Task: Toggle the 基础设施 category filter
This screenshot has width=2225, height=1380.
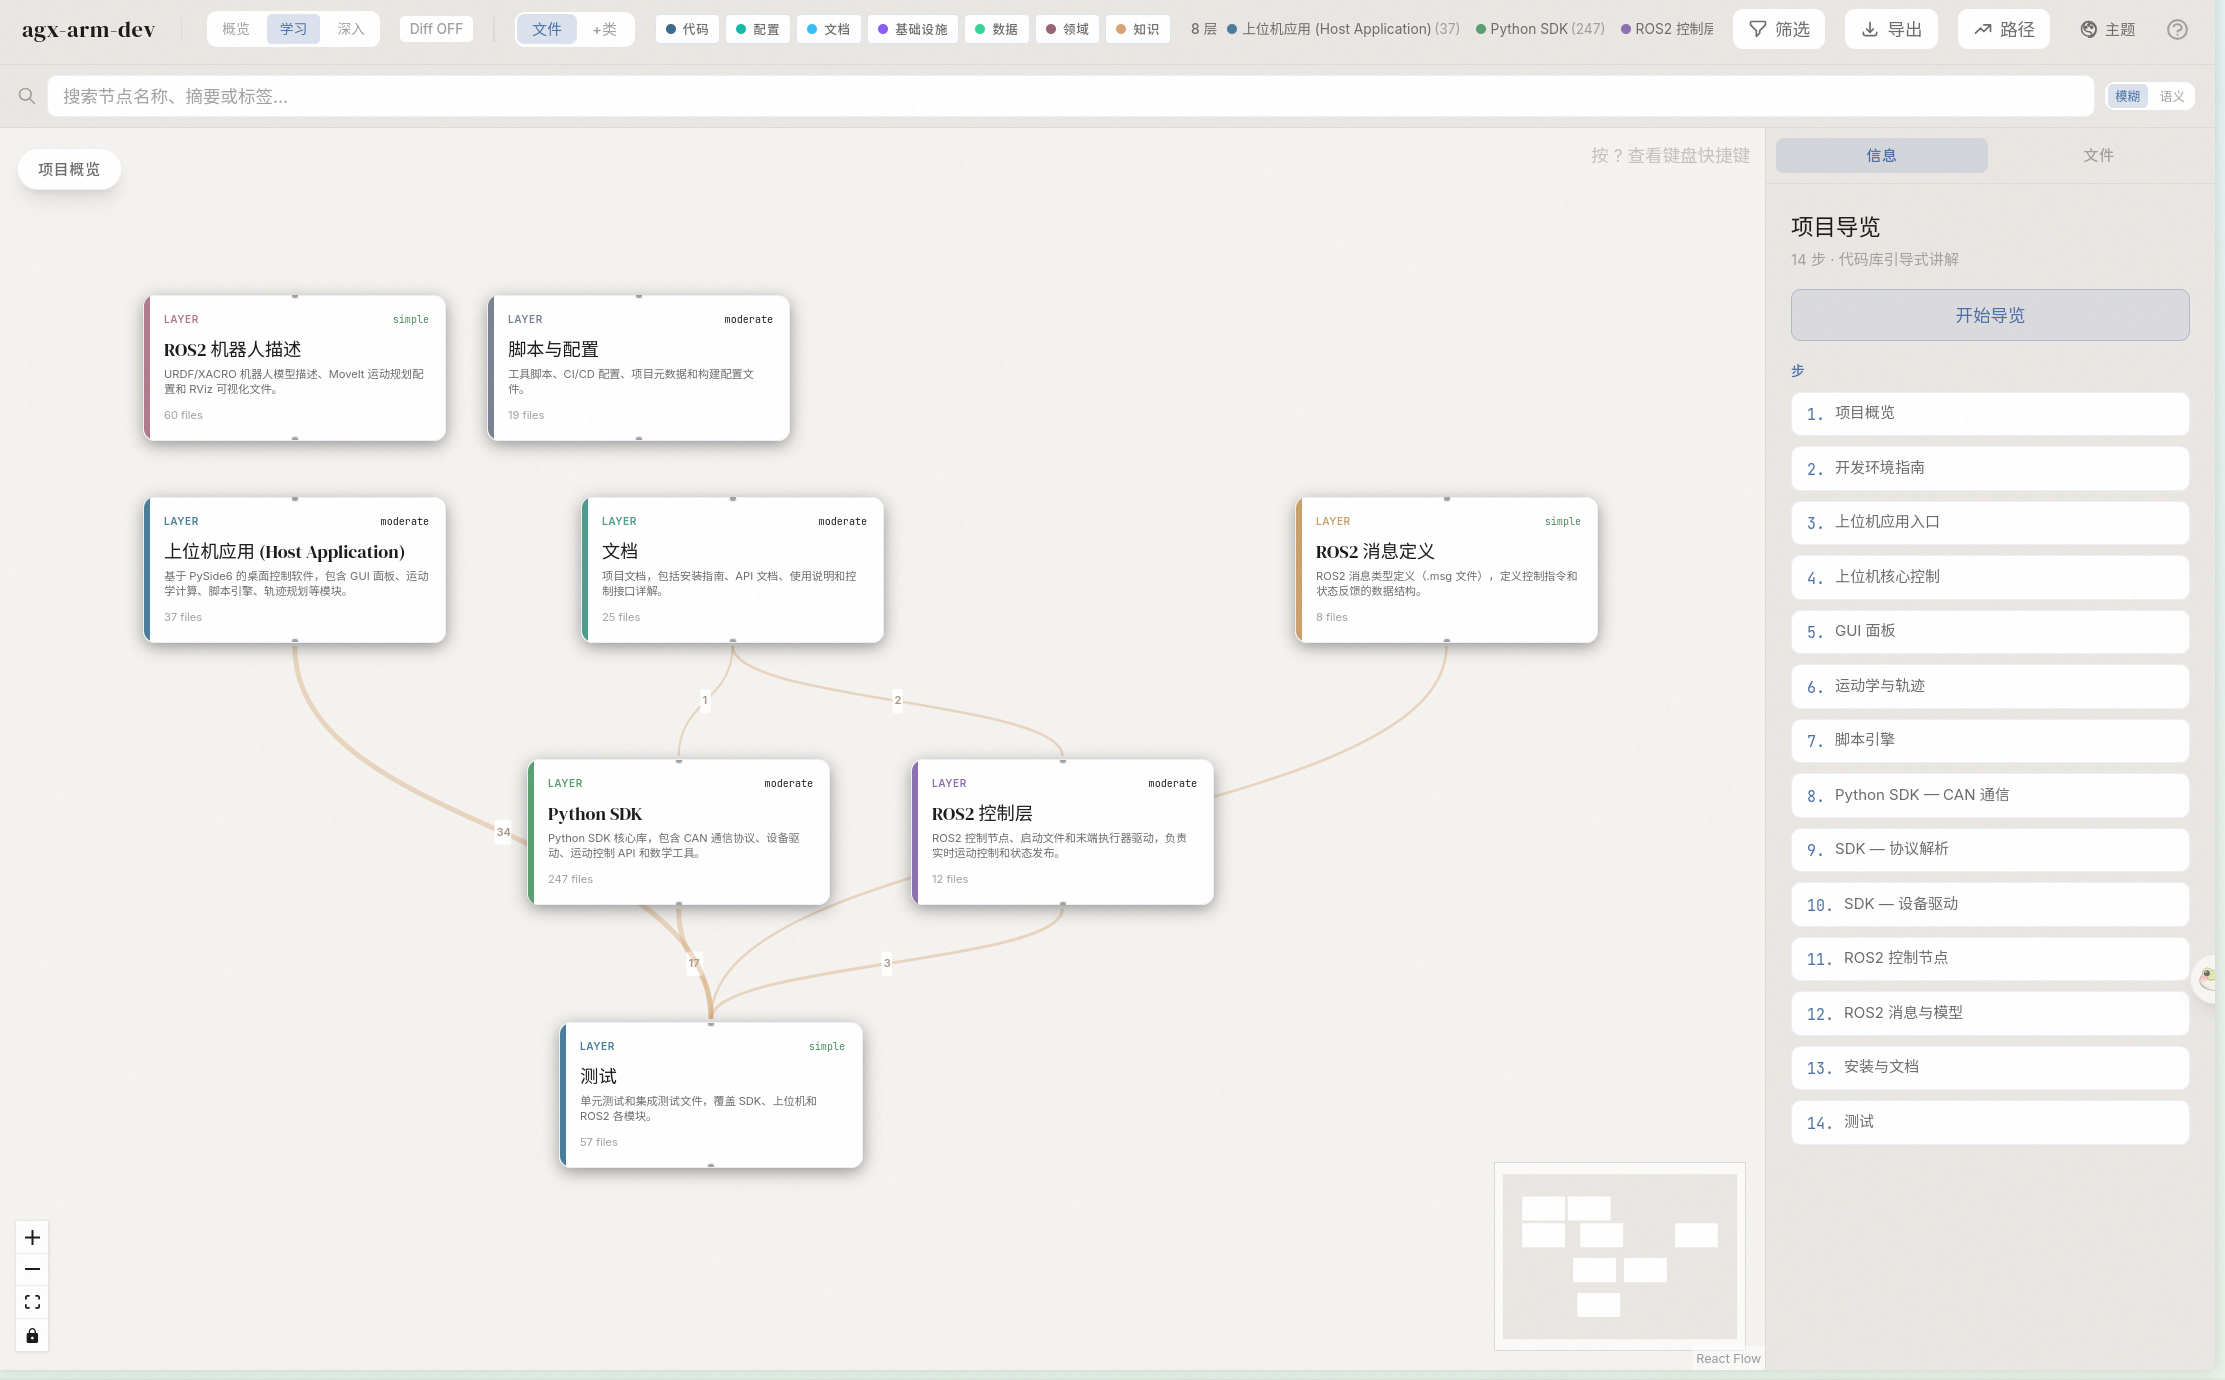Action: pyautogui.click(x=913, y=29)
